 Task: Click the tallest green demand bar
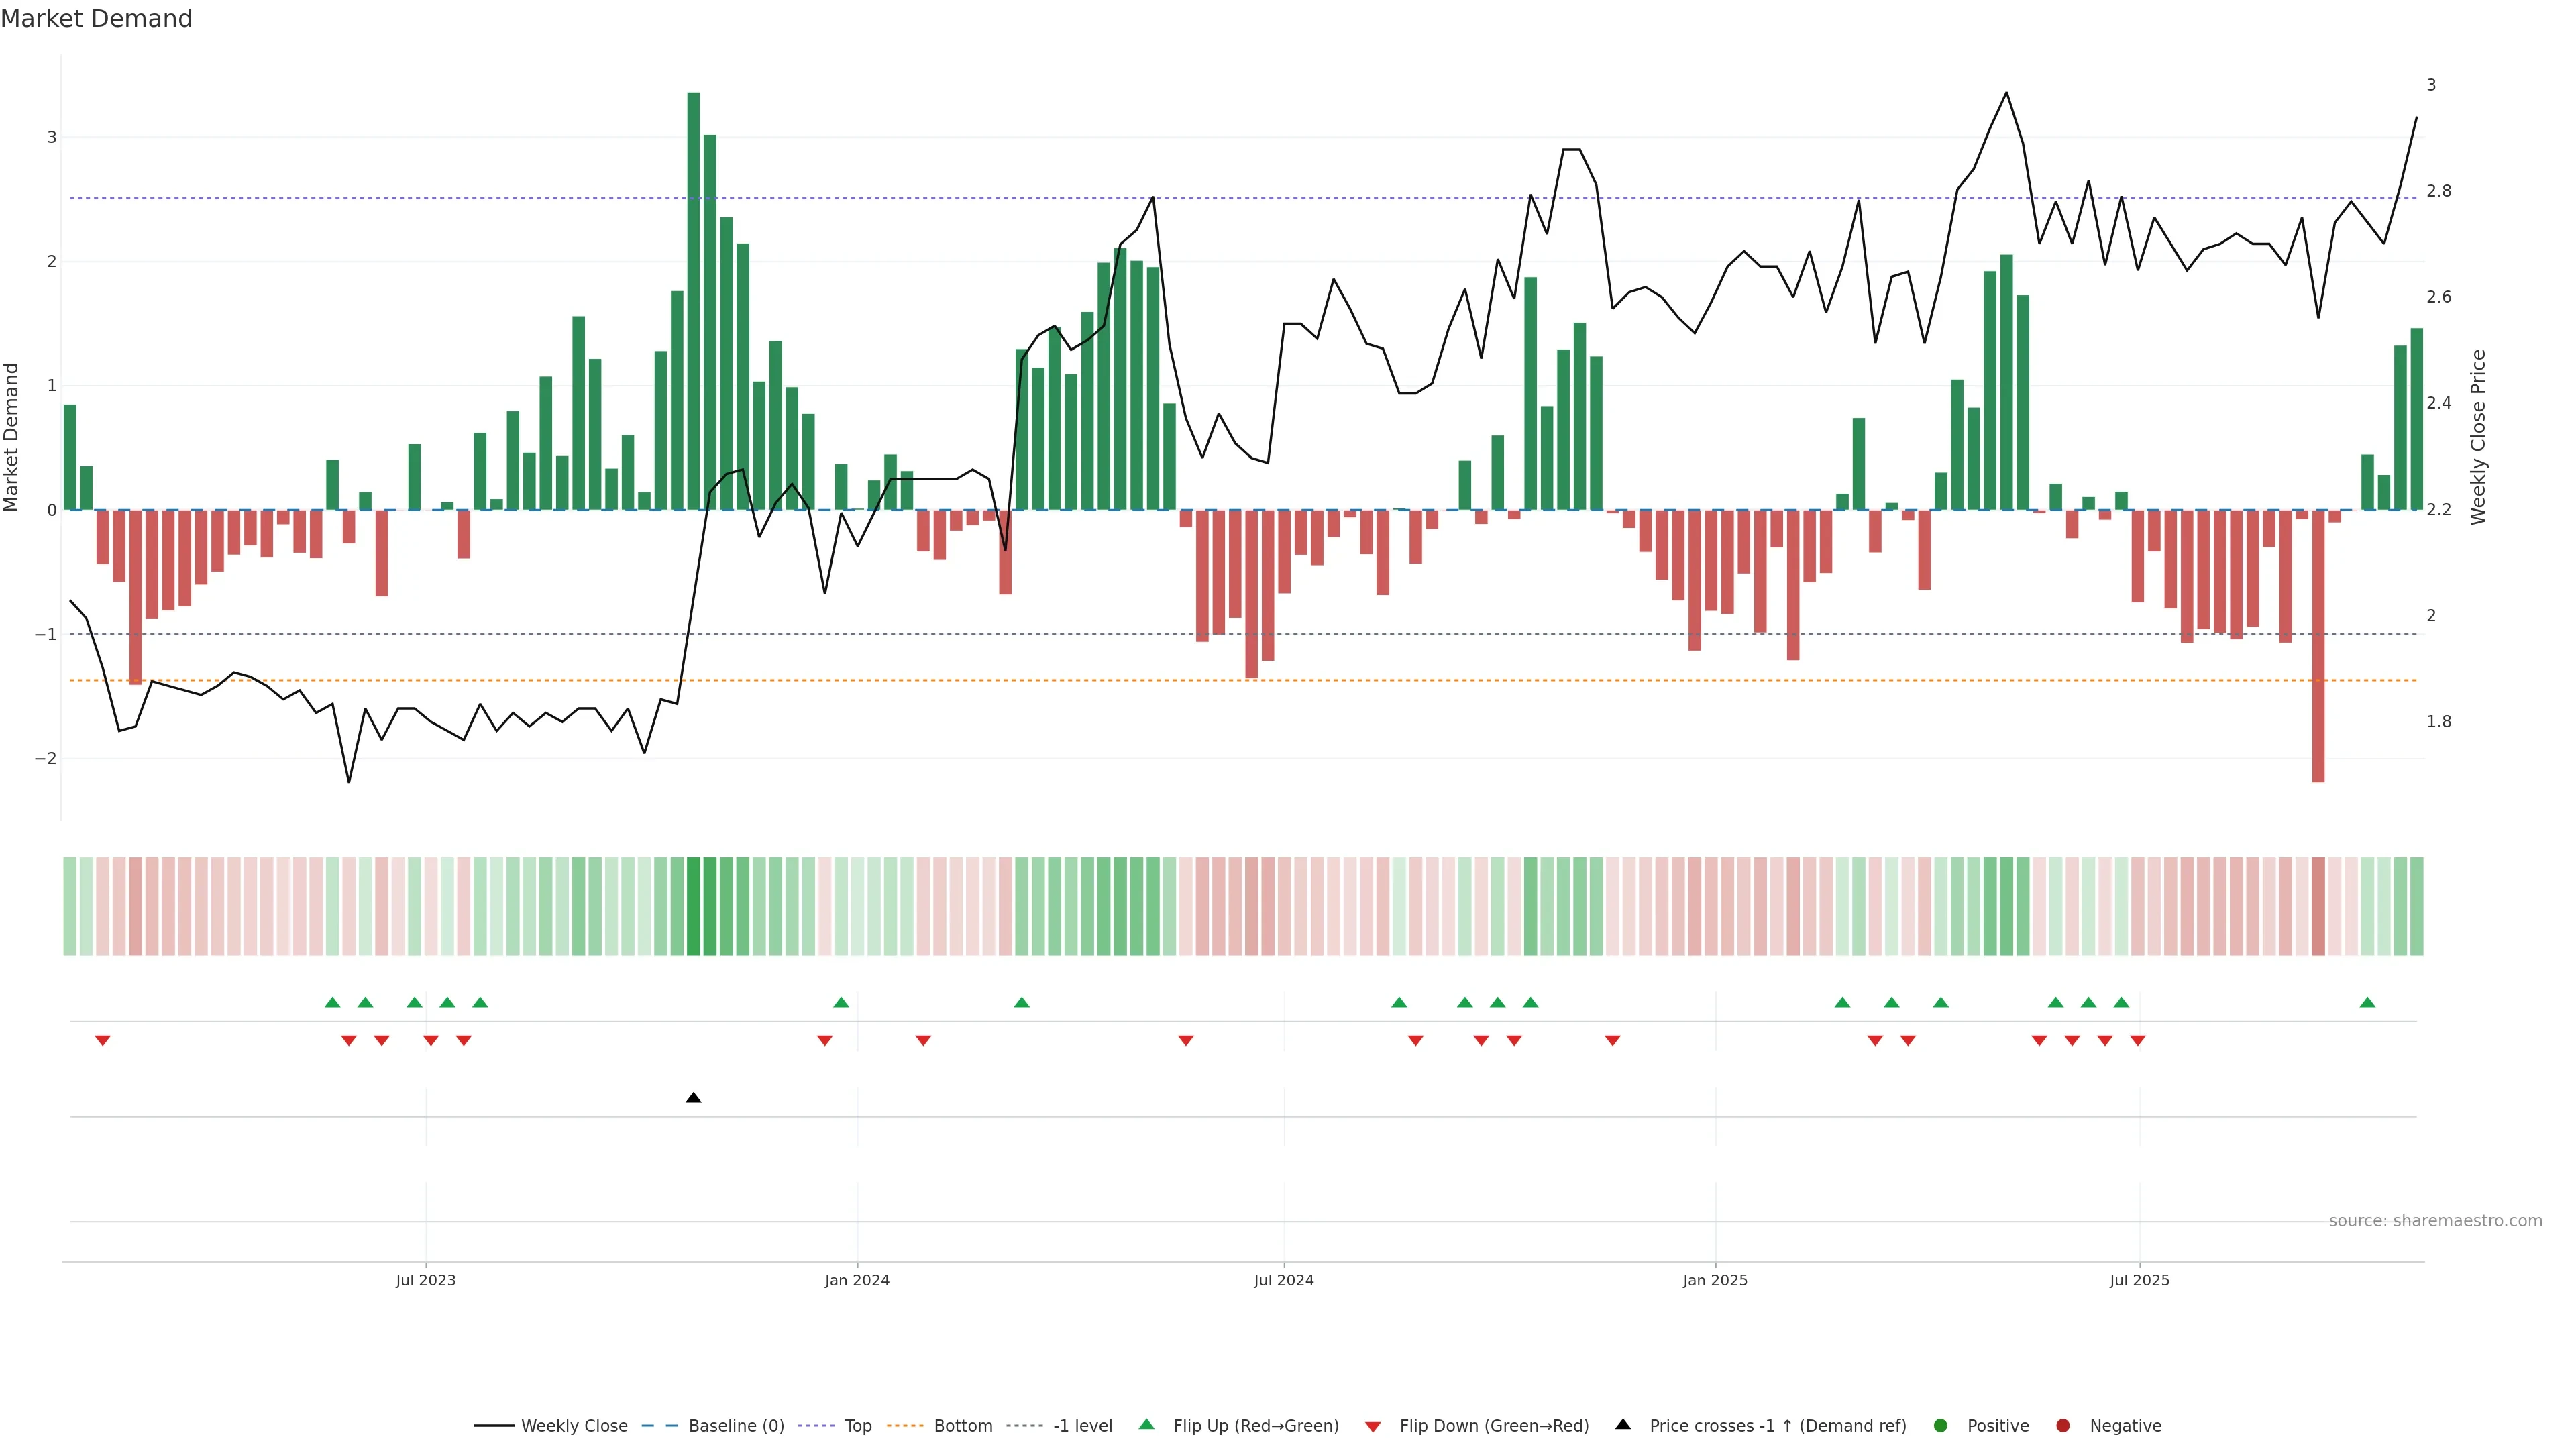[693, 300]
